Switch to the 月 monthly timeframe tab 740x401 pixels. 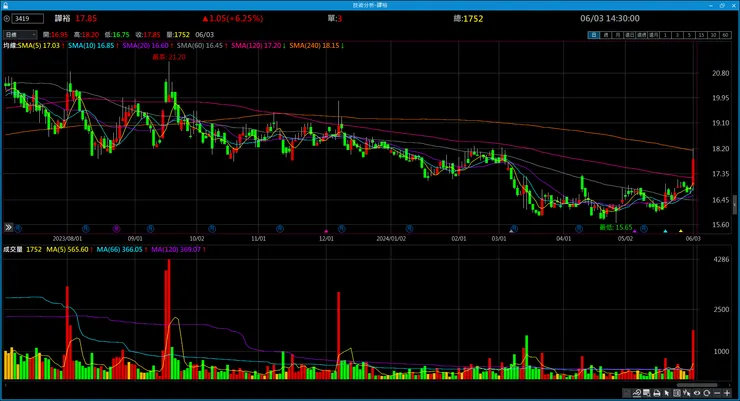[617, 35]
